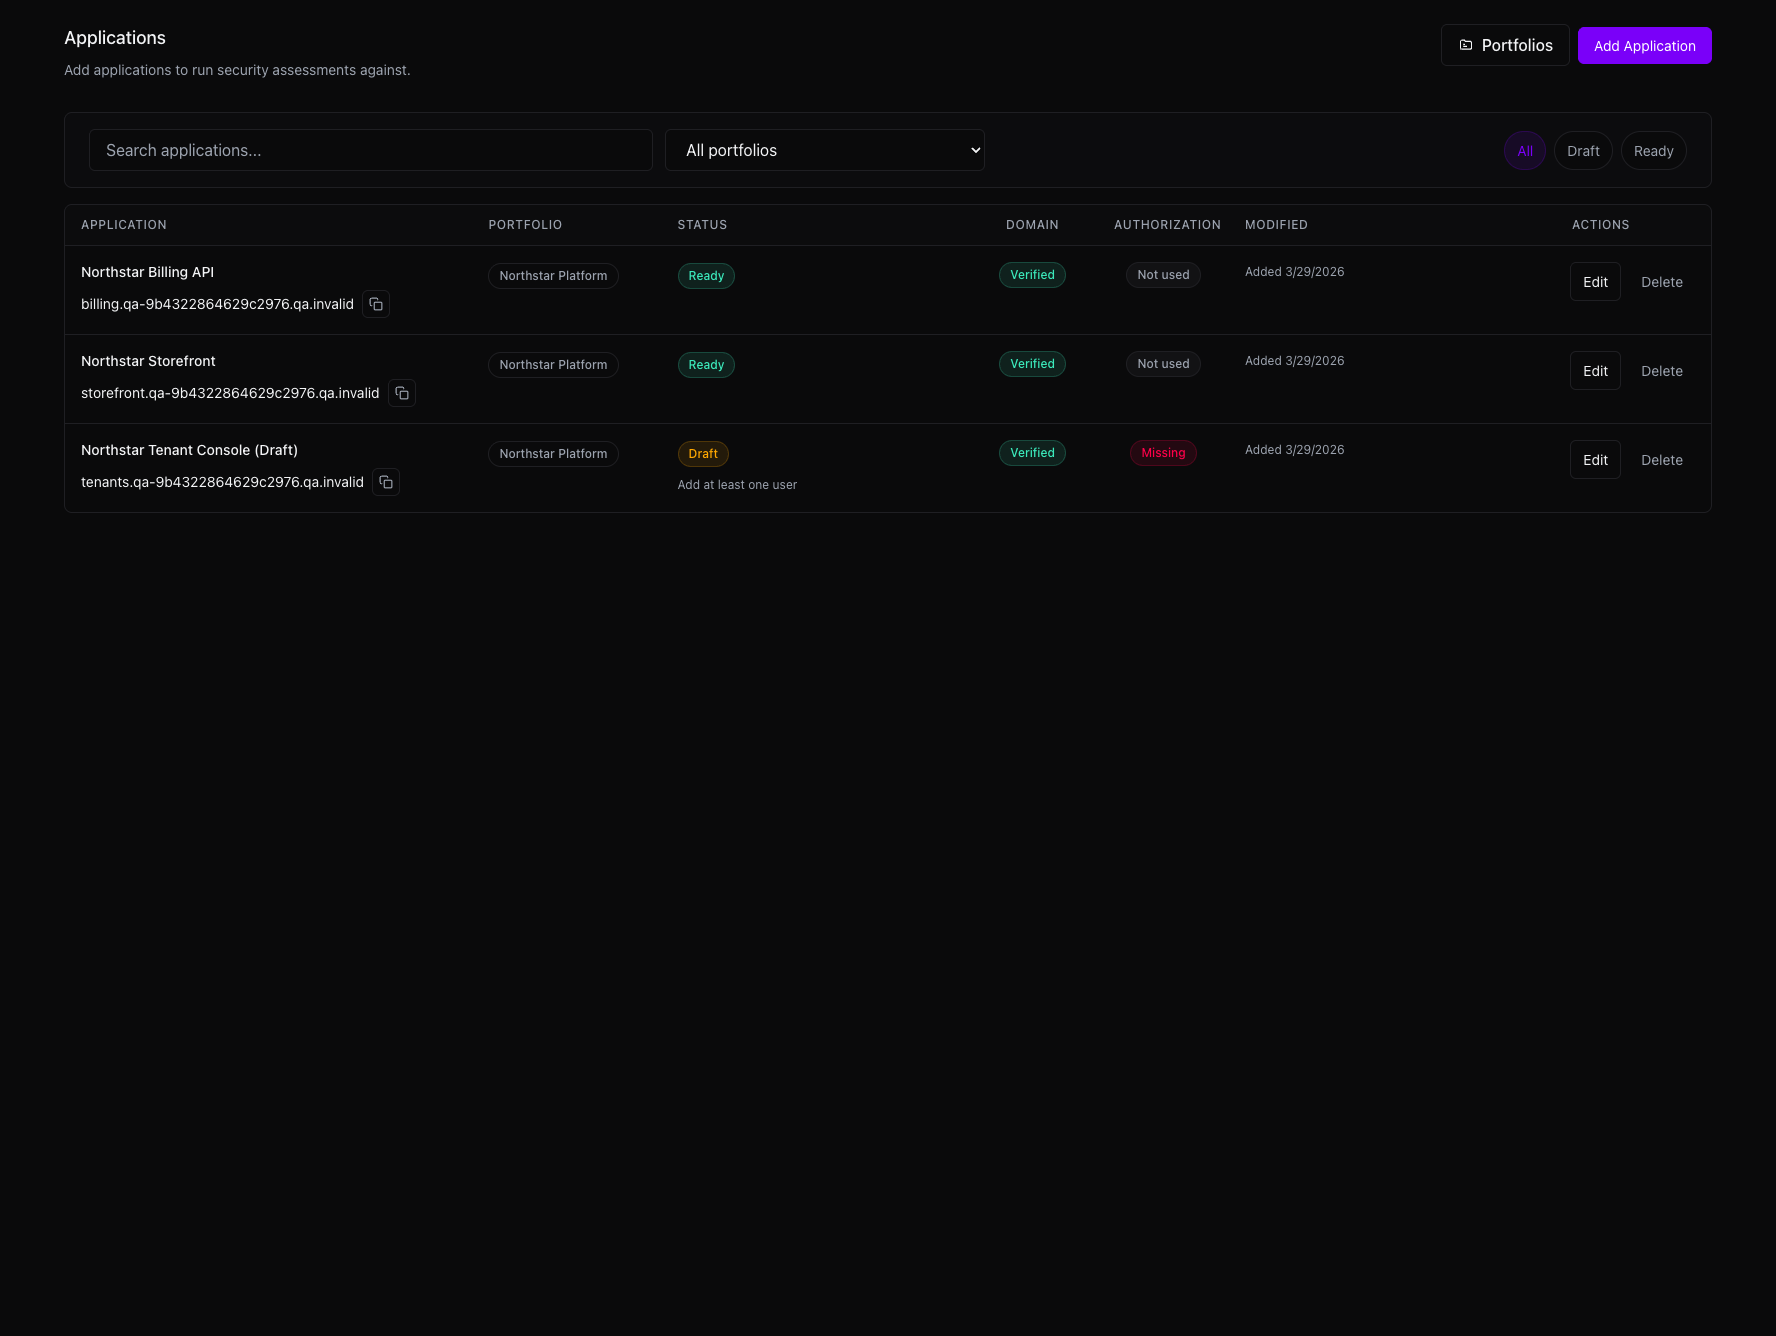Click the Add Application button
The height and width of the screenshot is (1336, 1776).
pyautogui.click(x=1644, y=46)
